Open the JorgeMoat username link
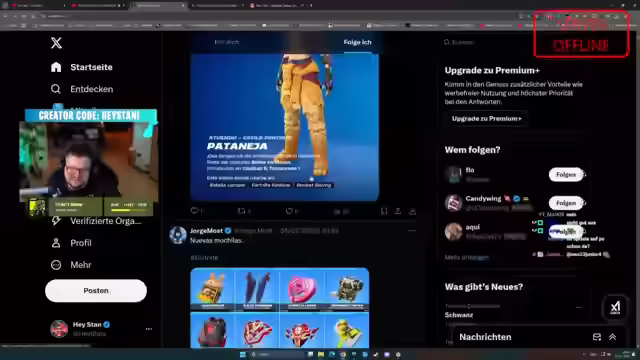 (x=207, y=231)
